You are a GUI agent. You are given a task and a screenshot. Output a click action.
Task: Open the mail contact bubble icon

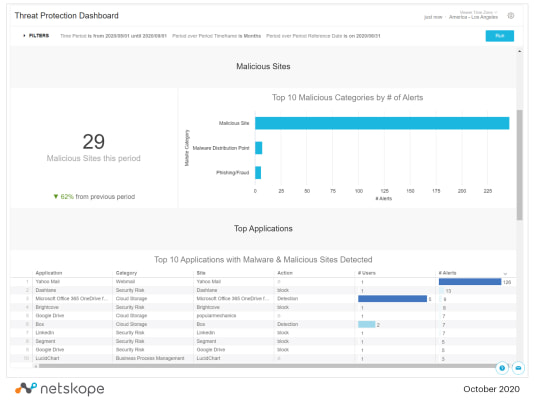[x=518, y=368]
